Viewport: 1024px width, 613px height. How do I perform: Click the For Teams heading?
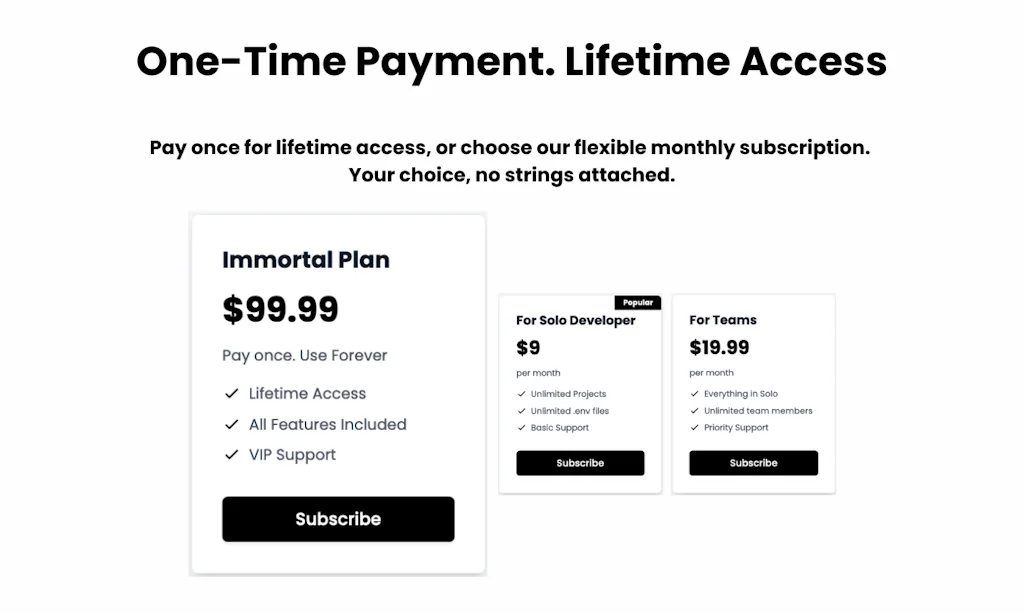pos(722,320)
